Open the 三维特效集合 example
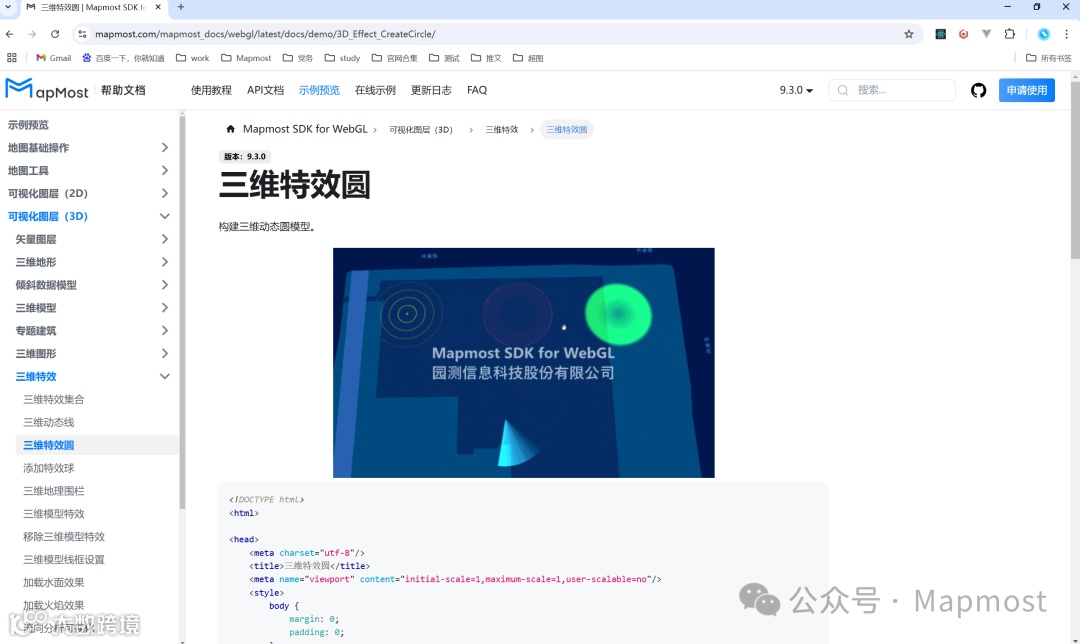This screenshot has height=644, width=1080. tap(54, 399)
